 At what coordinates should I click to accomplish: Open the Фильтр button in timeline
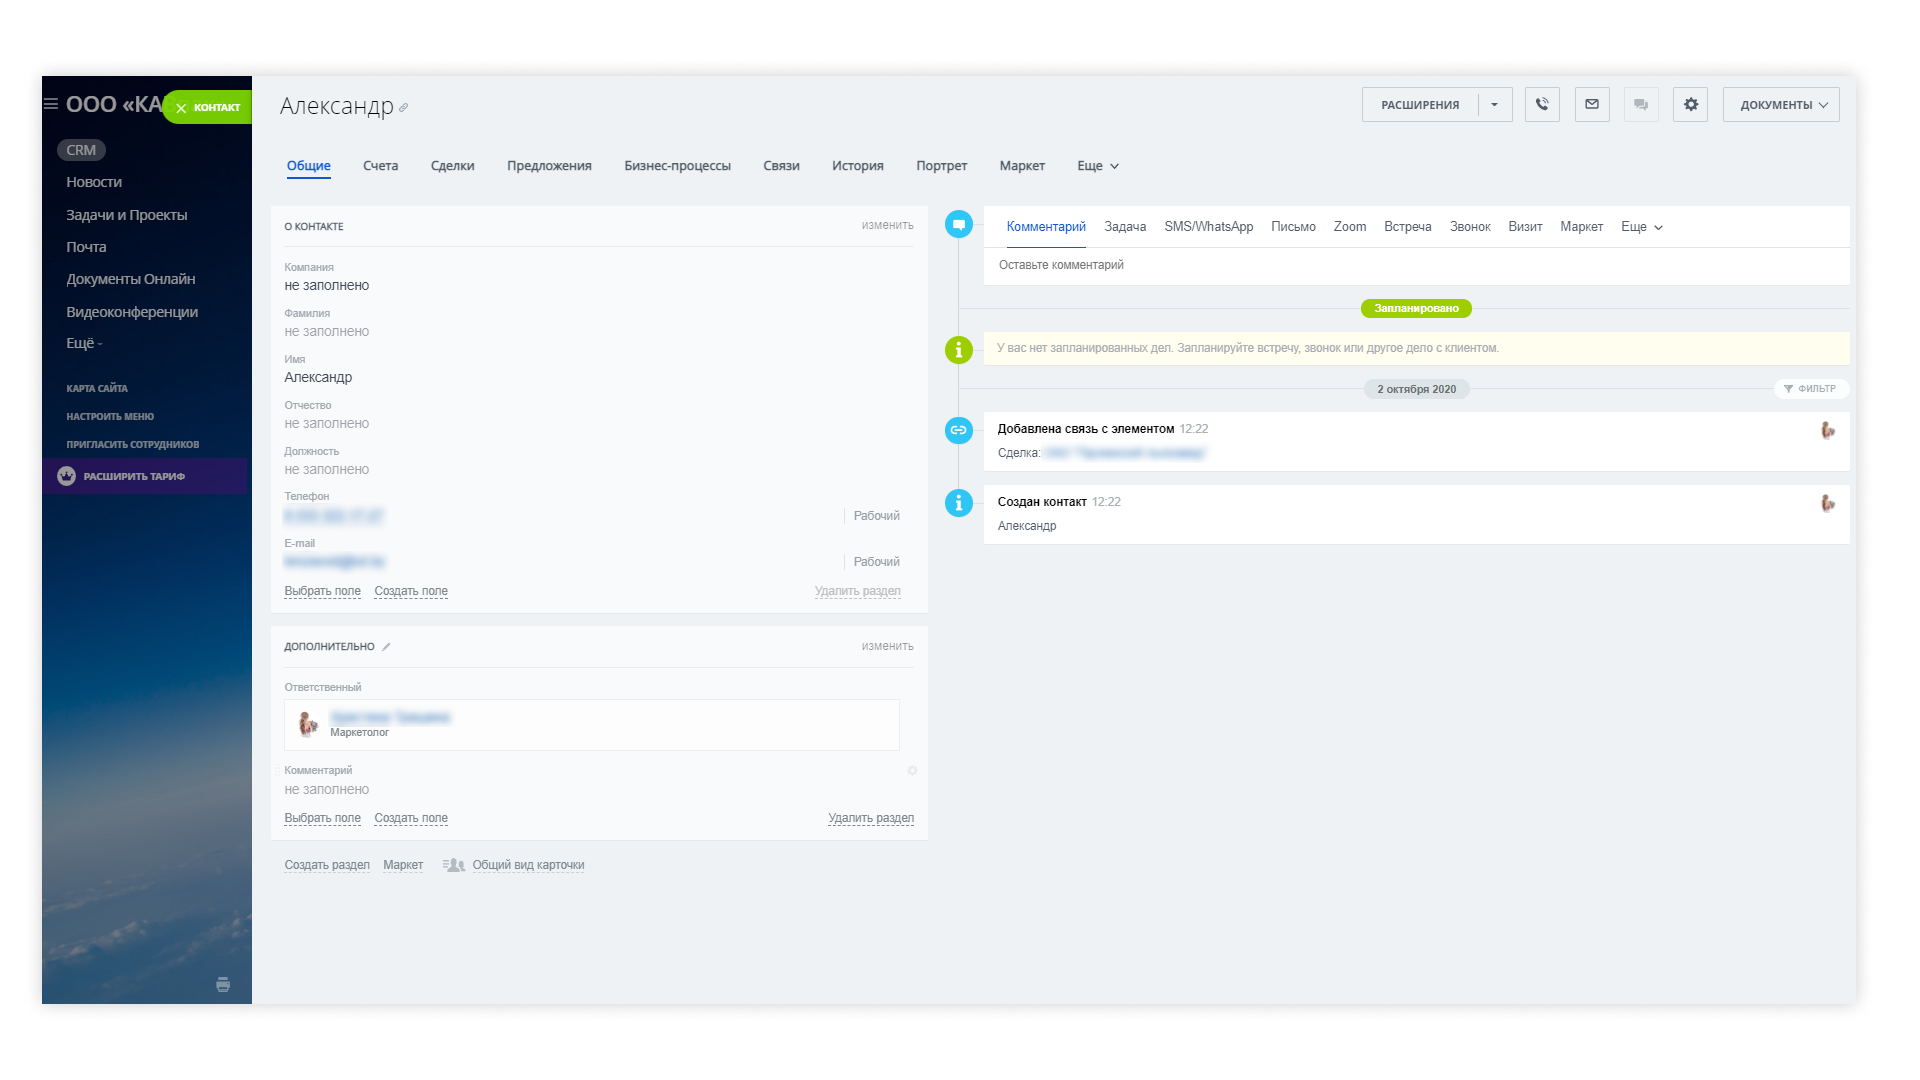1810,389
